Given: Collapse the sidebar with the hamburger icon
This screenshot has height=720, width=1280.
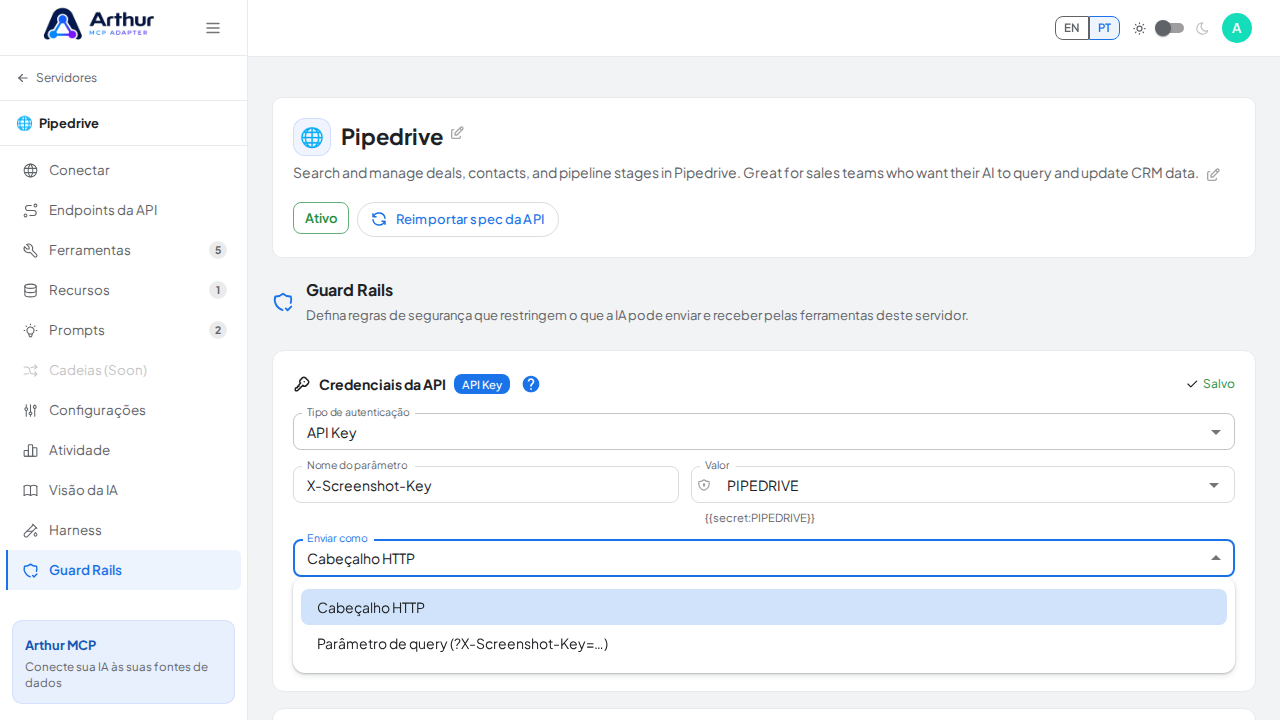Looking at the screenshot, I should [x=213, y=28].
